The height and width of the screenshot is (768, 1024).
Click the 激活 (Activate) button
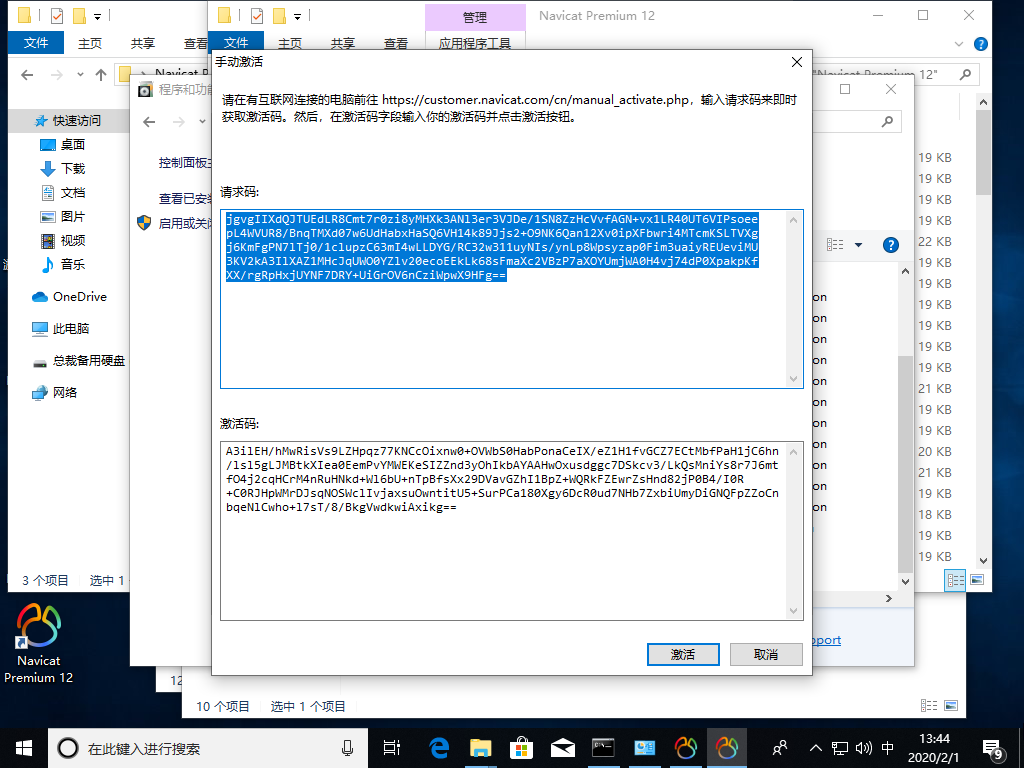(683, 654)
